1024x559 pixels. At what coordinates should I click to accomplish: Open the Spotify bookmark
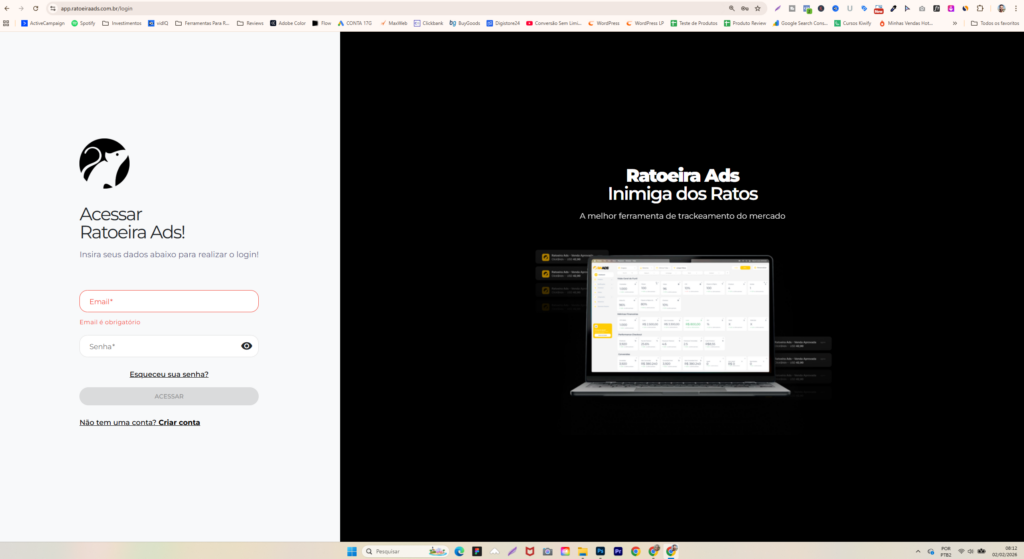pyautogui.click(x=84, y=23)
